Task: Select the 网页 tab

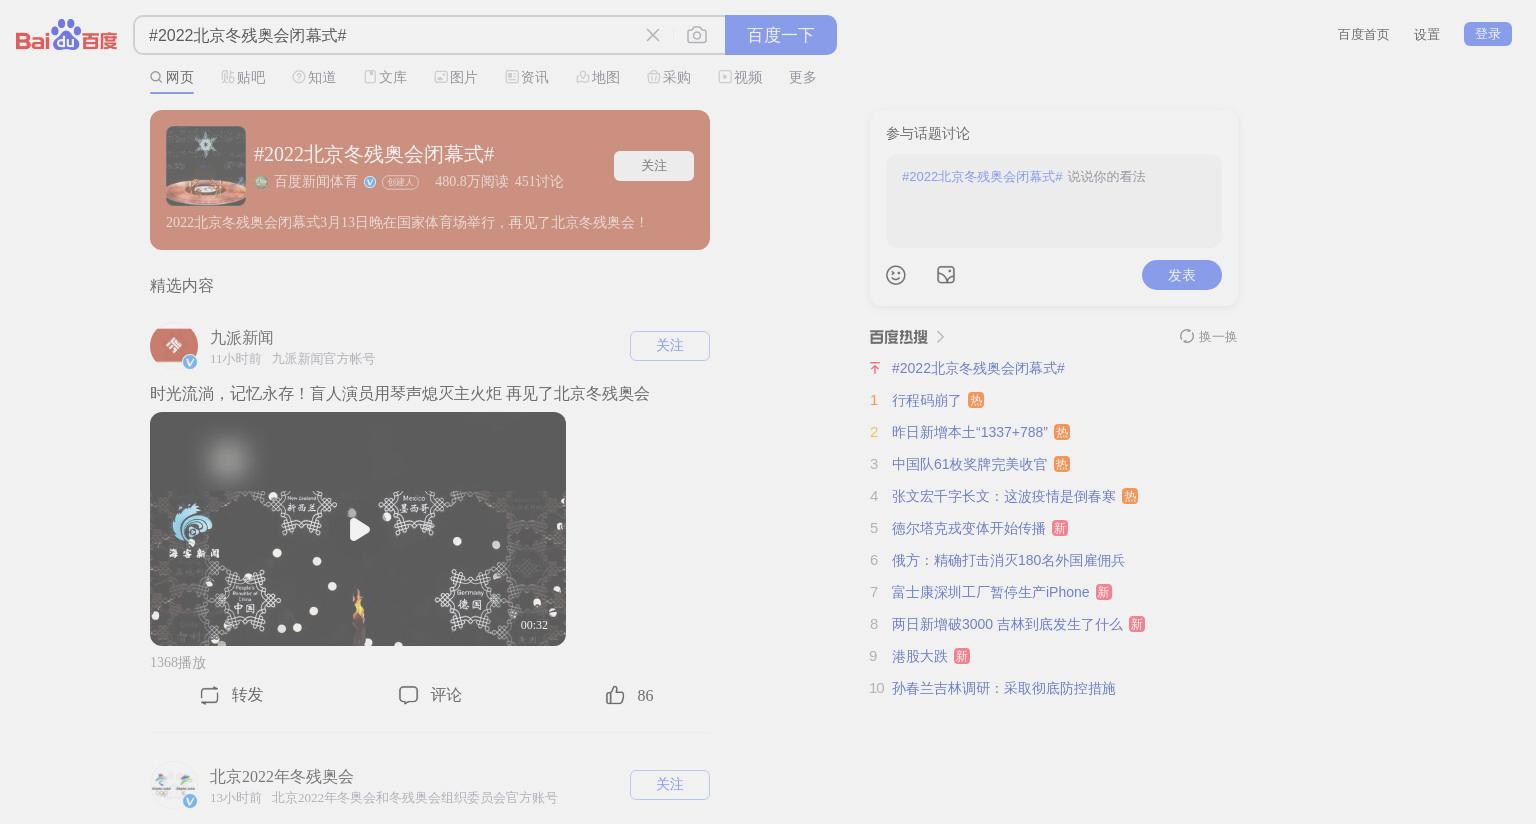Action: (172, 77)
